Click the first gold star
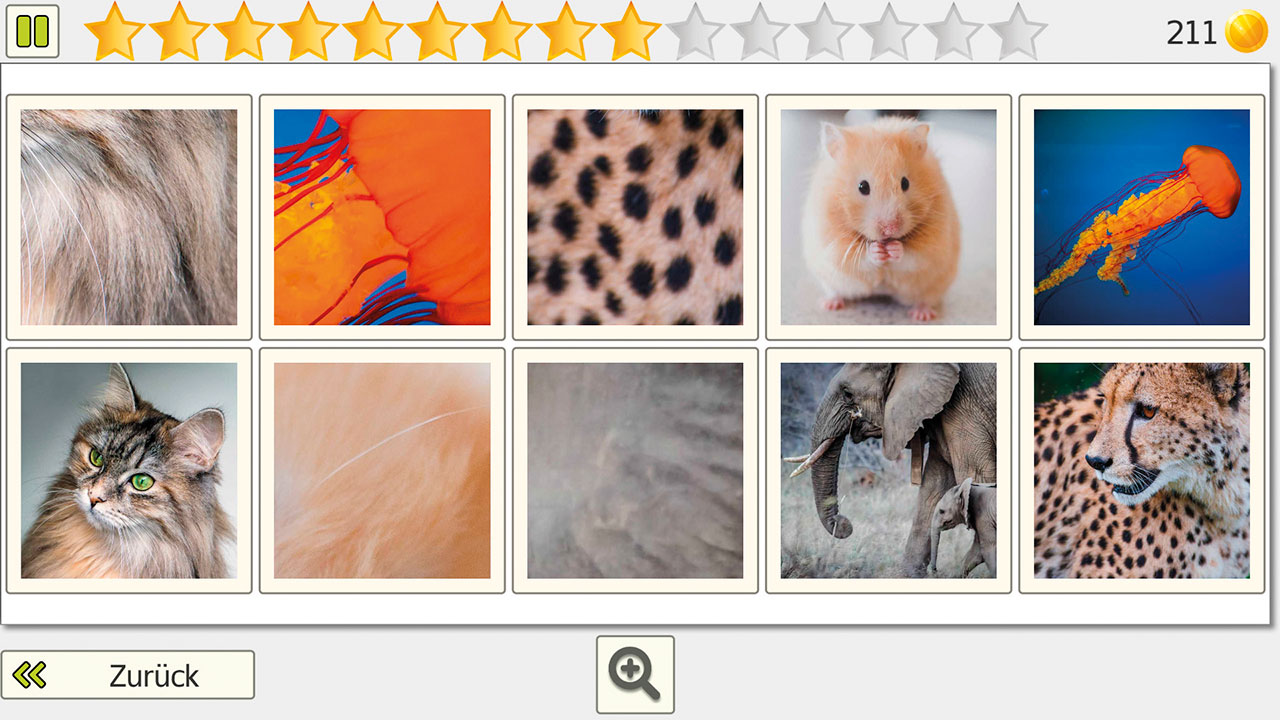 coord(114,31)
